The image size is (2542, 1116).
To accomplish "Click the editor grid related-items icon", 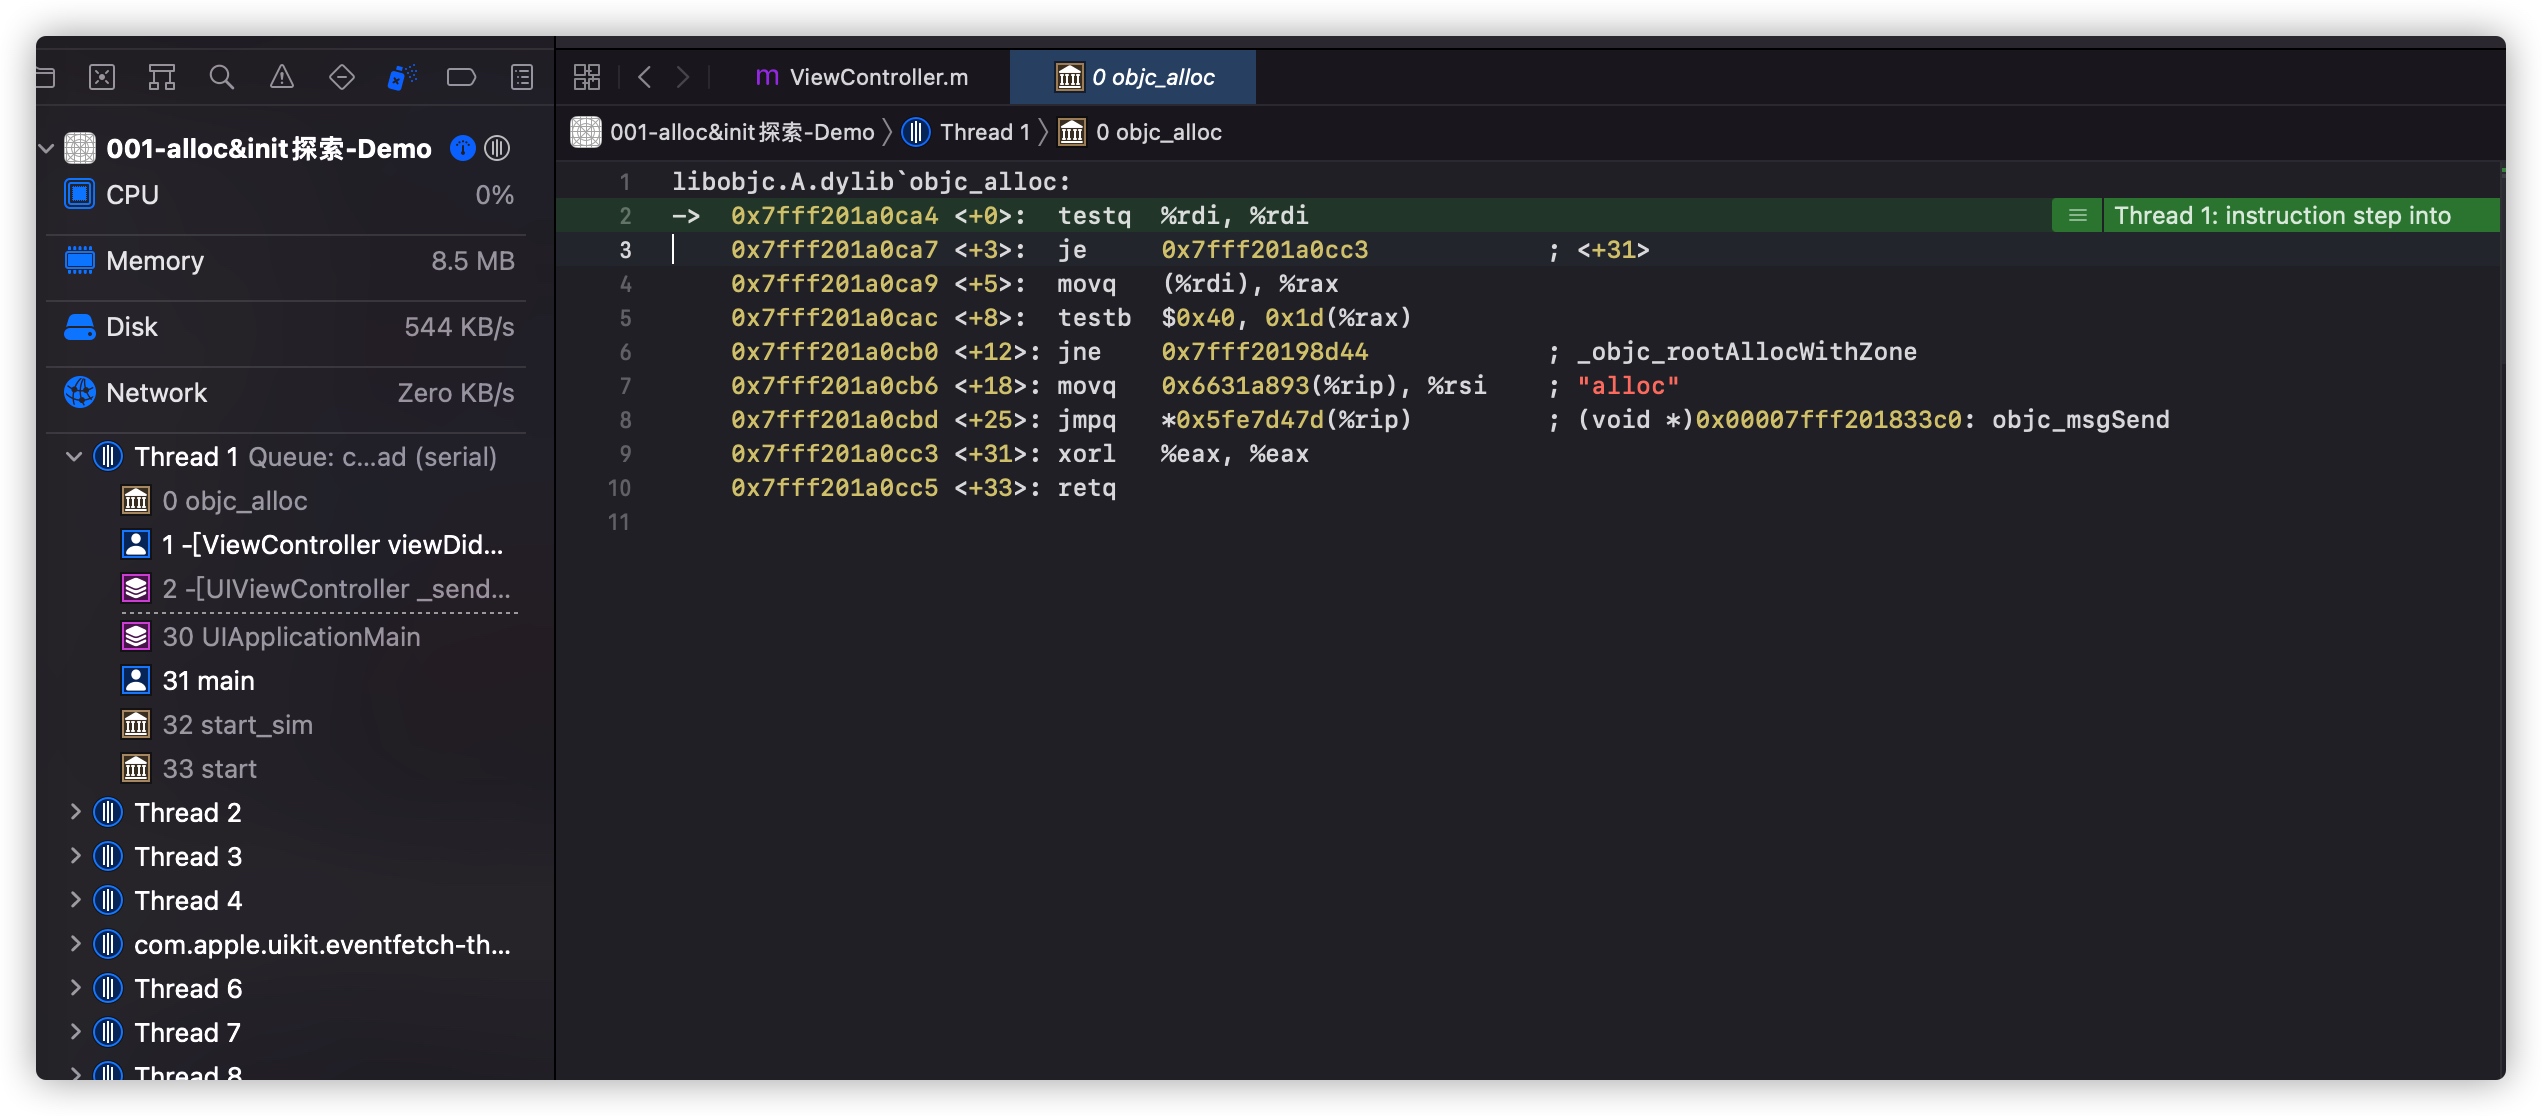I will [x=587, y=77].
